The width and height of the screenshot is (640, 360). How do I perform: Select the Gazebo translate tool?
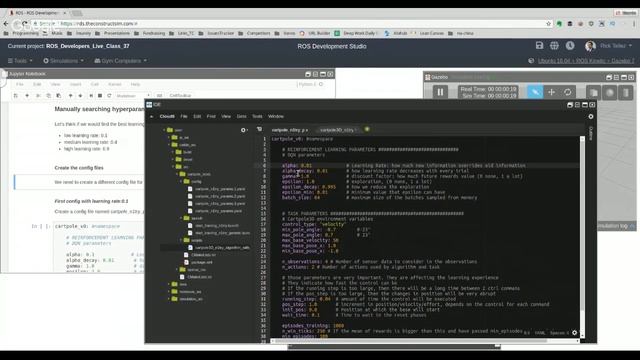pyautogui.click(x=551, y=92)
